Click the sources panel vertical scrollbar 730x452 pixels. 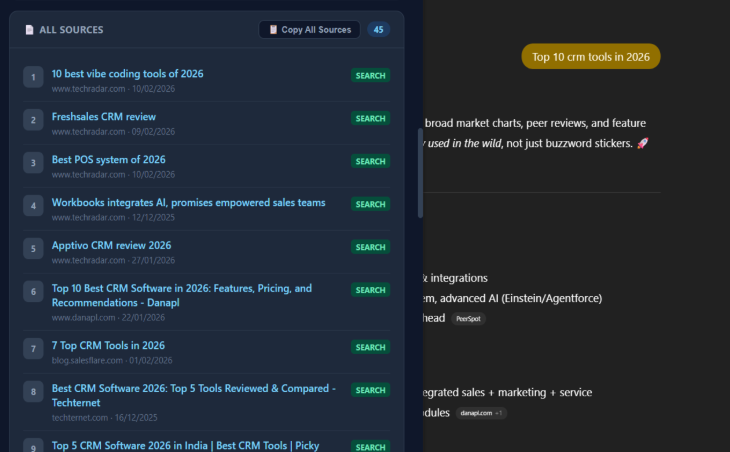point(420,174)
